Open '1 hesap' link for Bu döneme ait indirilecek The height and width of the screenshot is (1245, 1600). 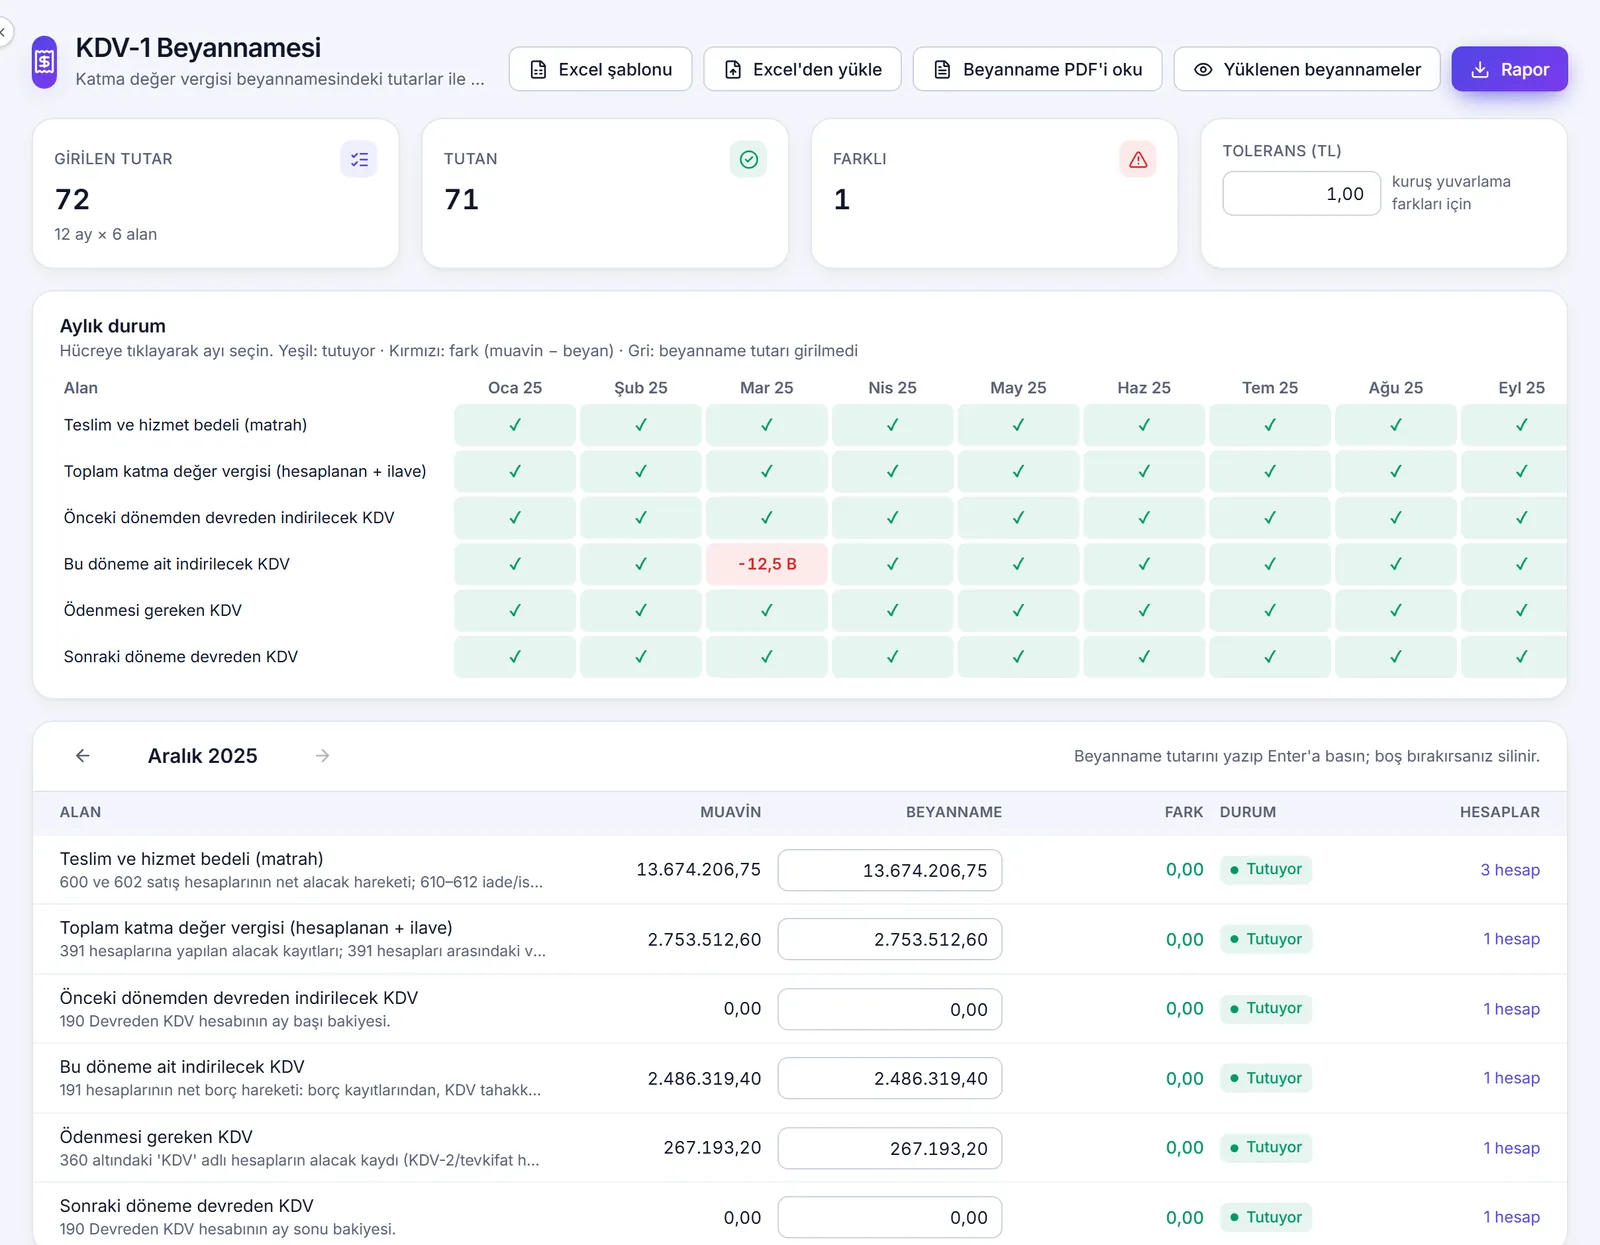[1511, 1078]
